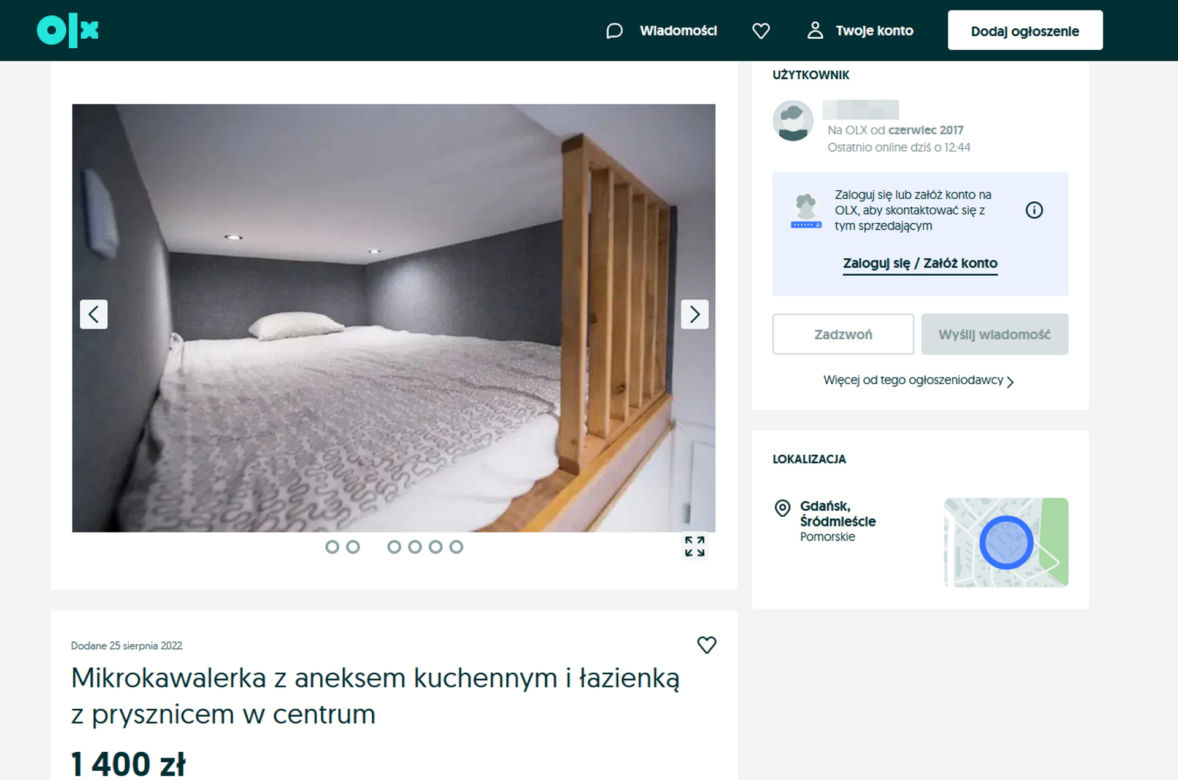Click the price 1 400 zł
Screen dimensions: 1178x780
(128, 763)
